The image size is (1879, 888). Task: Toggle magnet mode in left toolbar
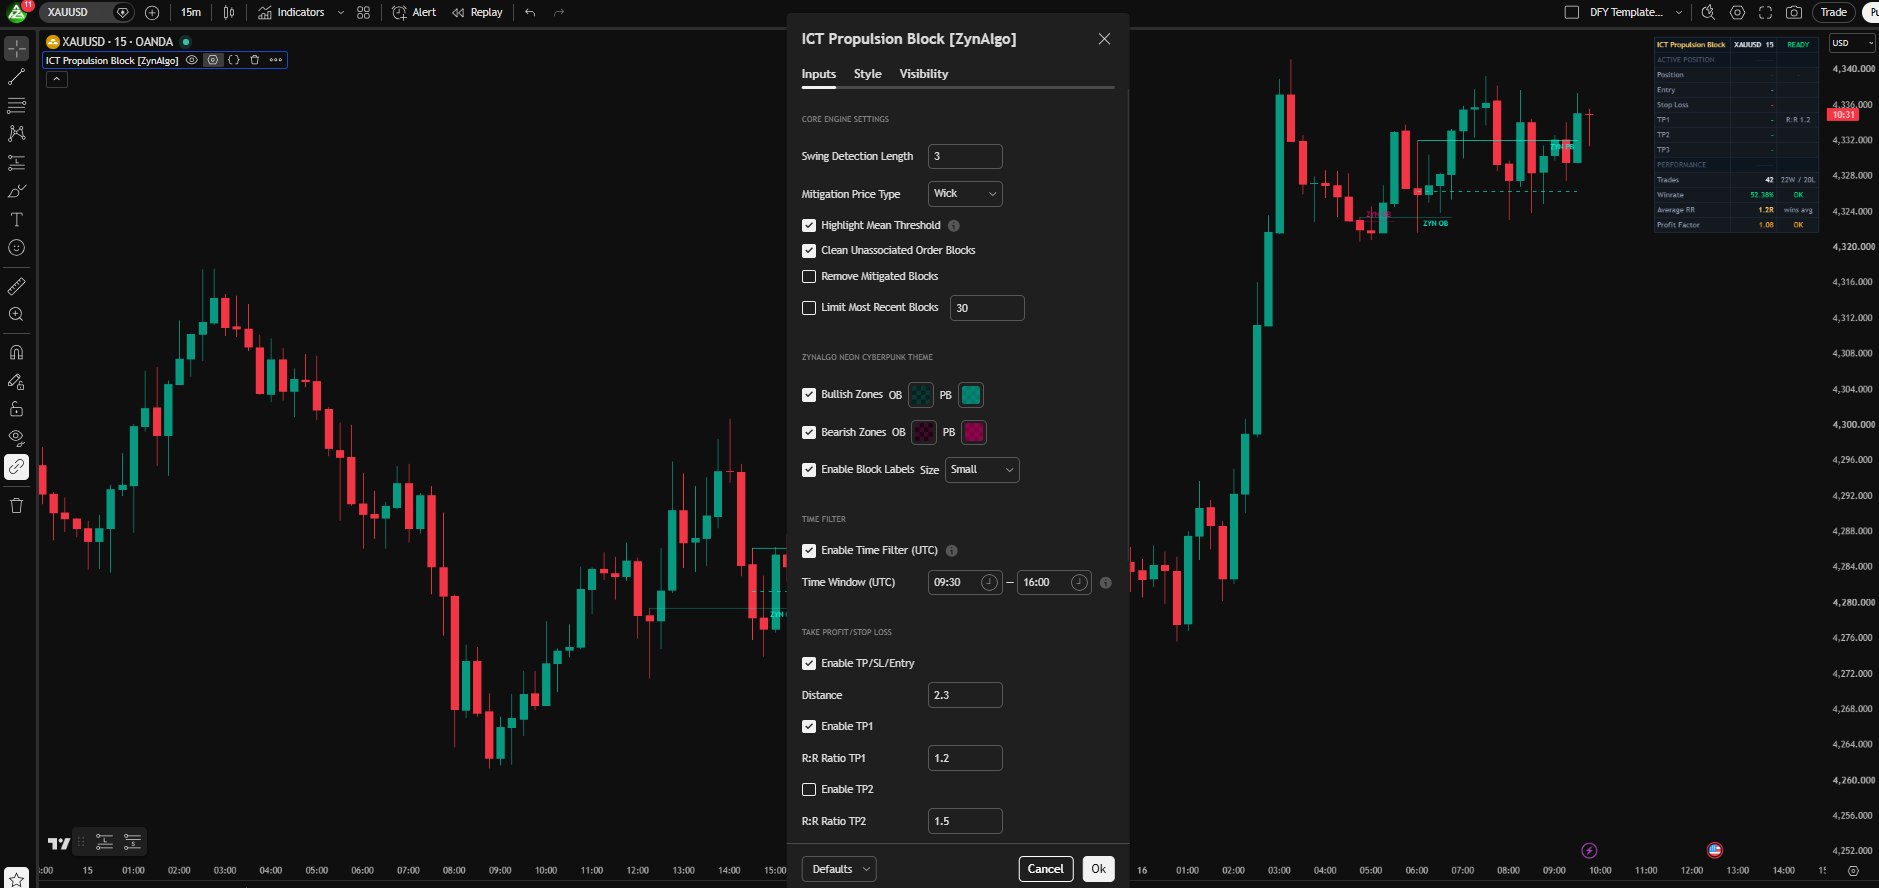(x=16, y=352)
